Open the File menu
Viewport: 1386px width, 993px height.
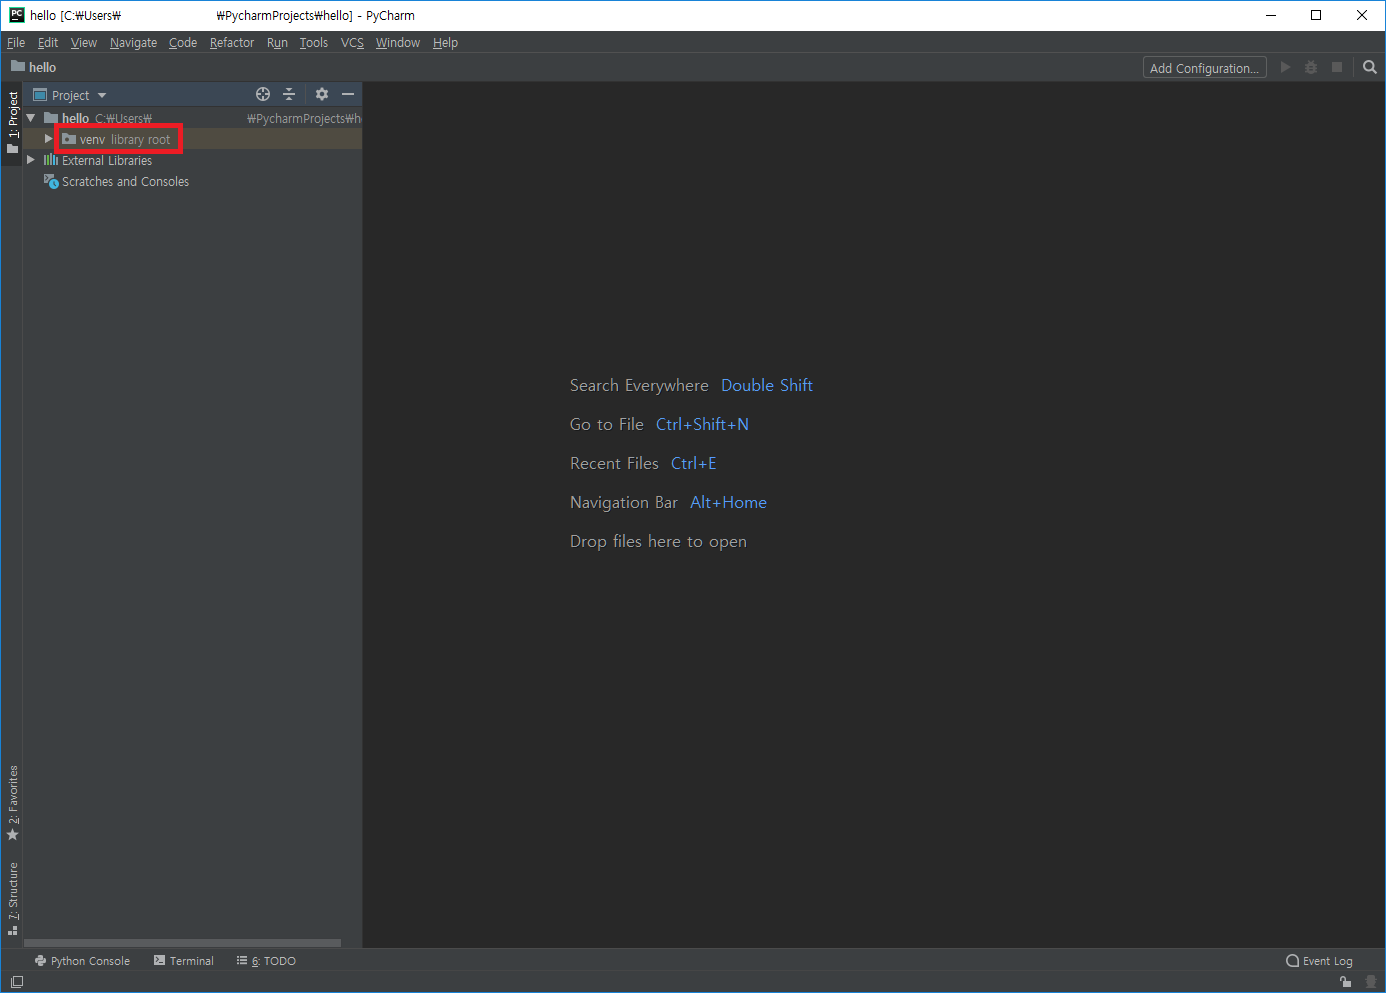click(x=16, y=42)
